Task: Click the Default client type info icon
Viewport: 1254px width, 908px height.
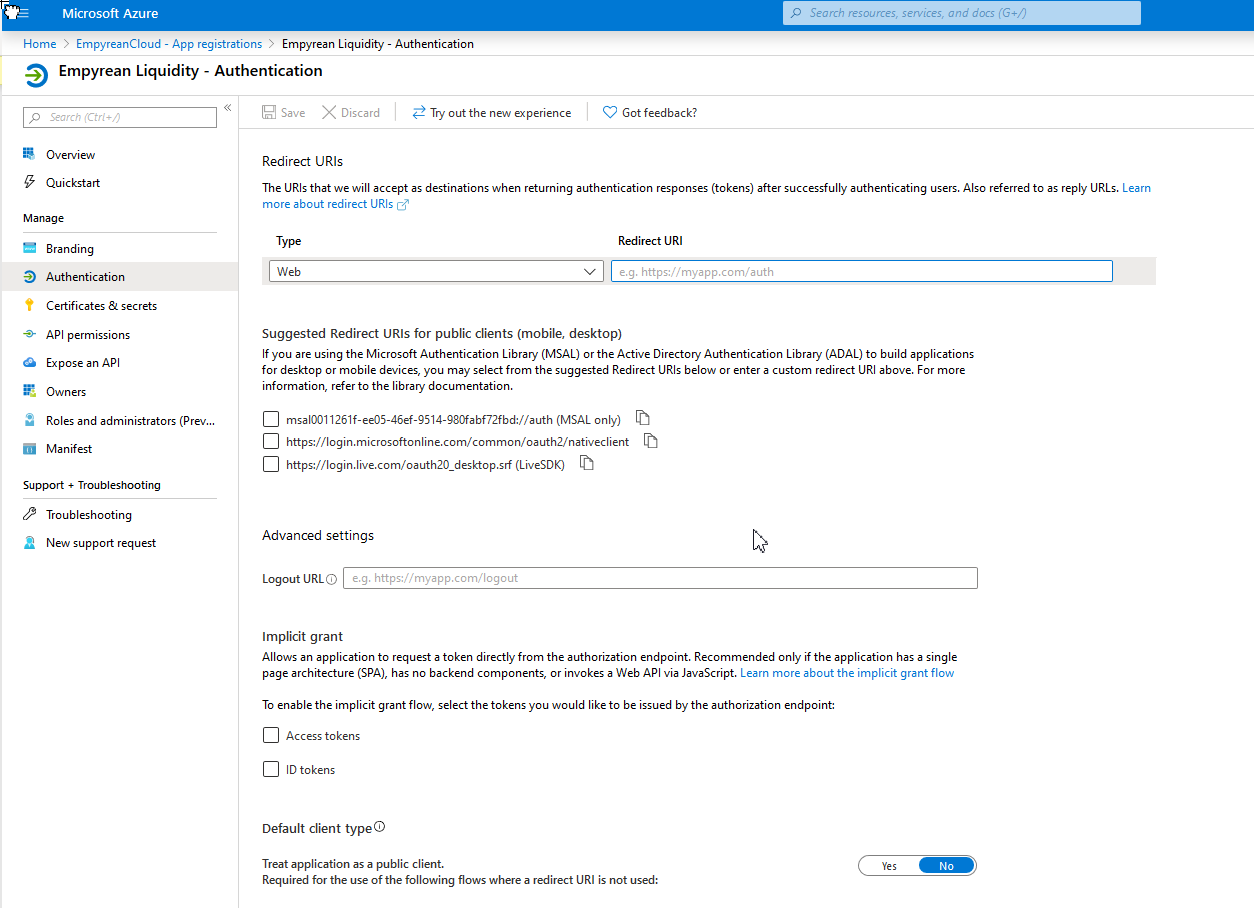Action: tap(379, 827)
